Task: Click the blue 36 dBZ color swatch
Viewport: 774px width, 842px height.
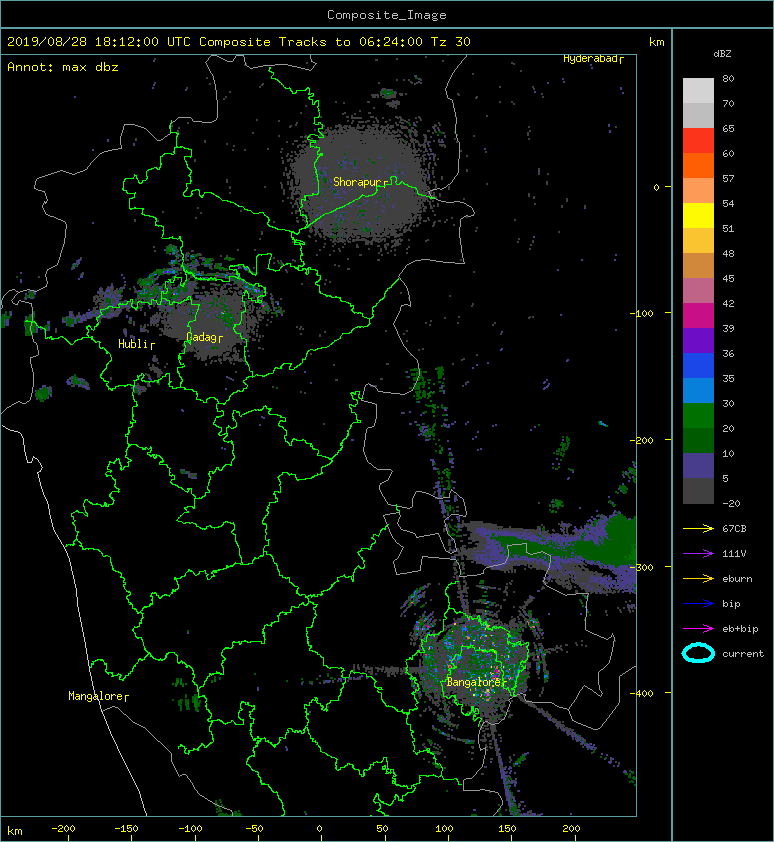Action: coord(698,365)
